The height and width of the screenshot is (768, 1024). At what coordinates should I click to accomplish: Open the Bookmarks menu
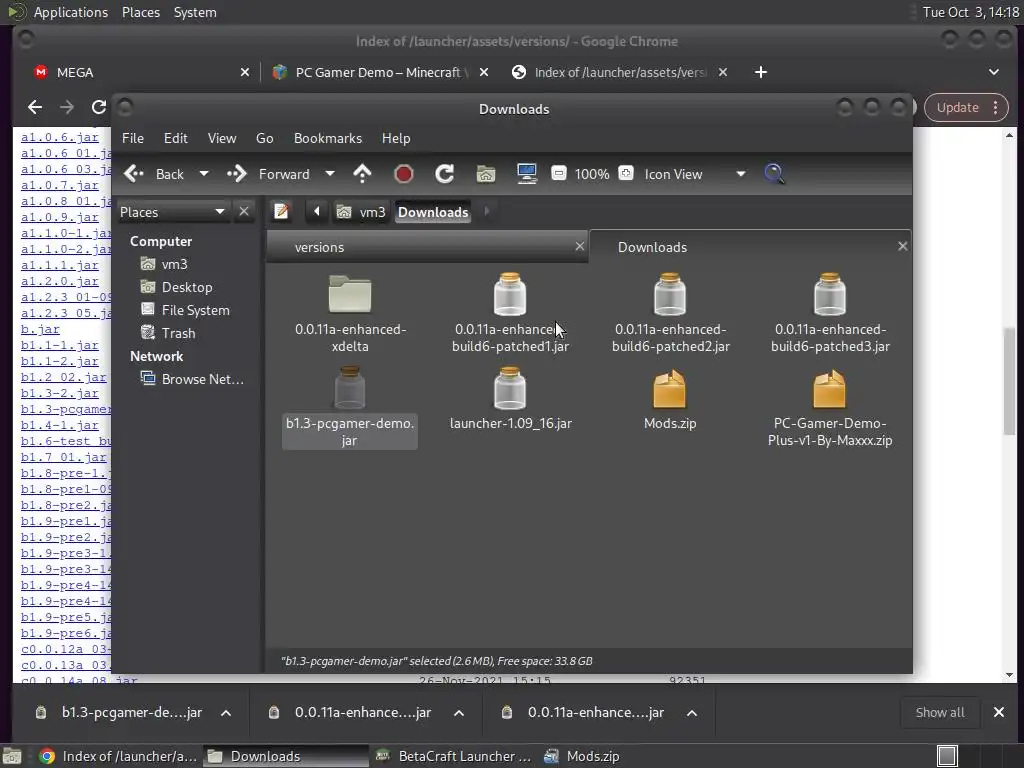[x=328, y=138]
